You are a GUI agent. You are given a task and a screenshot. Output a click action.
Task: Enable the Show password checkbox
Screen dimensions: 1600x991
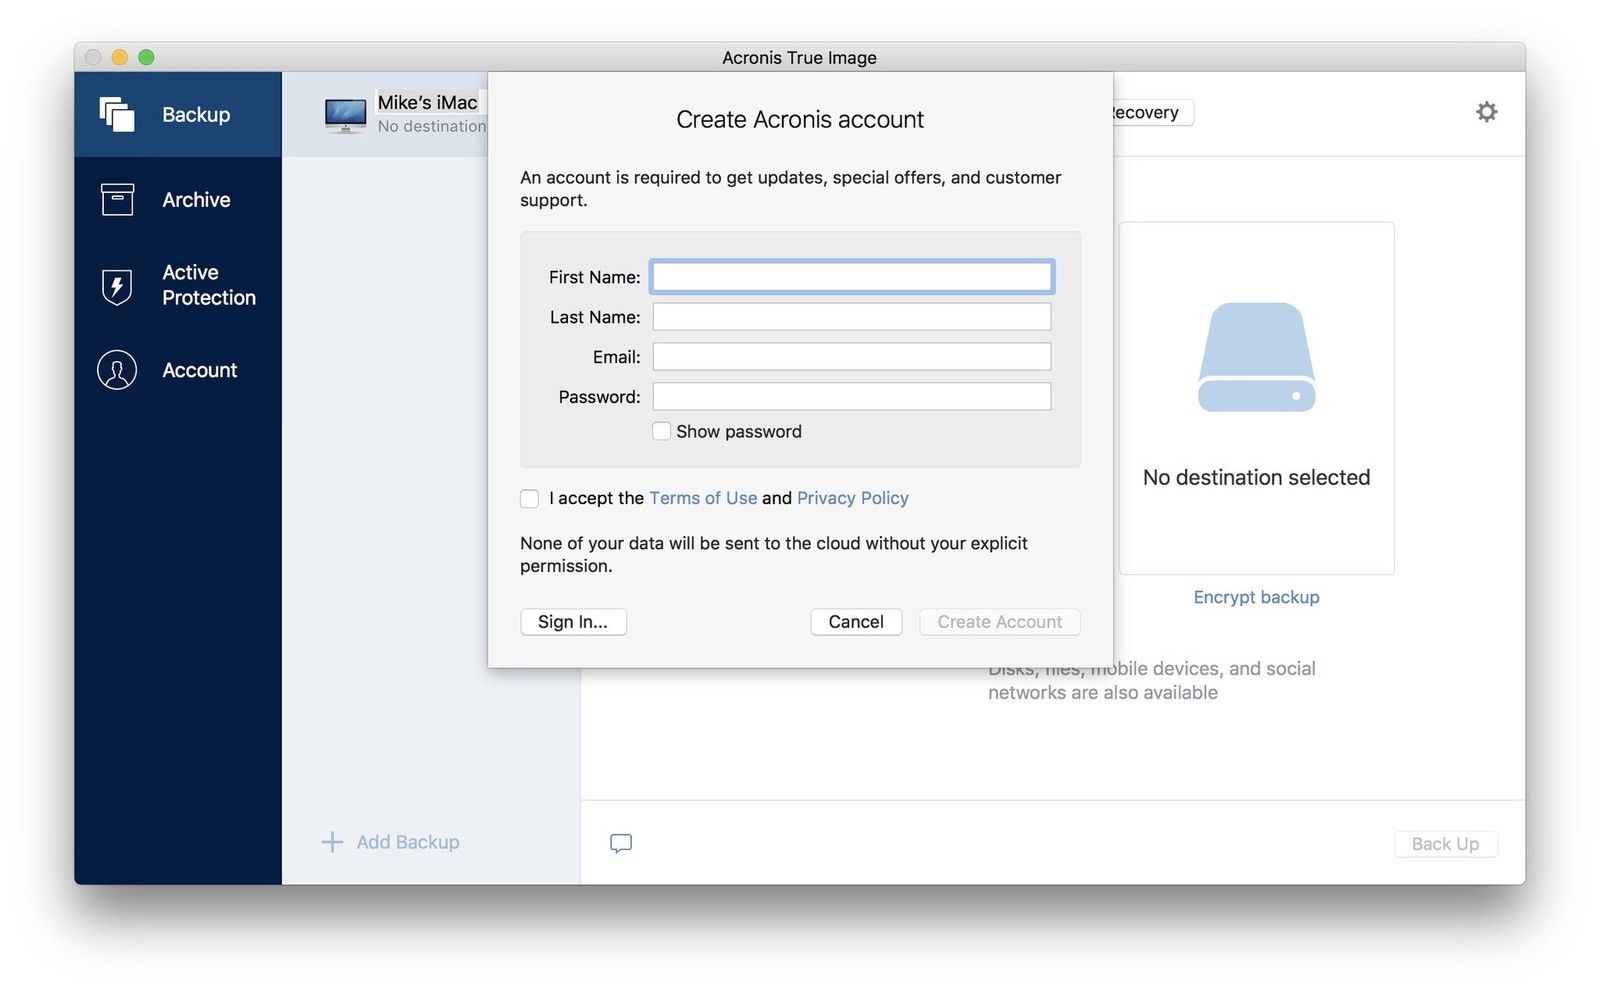[662, 431]
